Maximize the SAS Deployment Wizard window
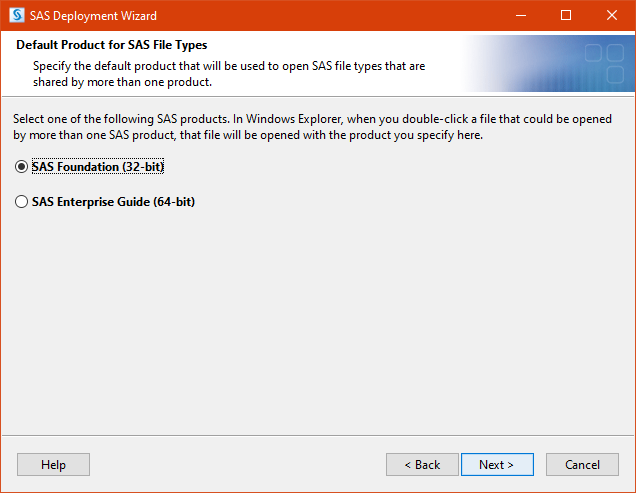This screenshot has width=636, height=493. (566, 15)
